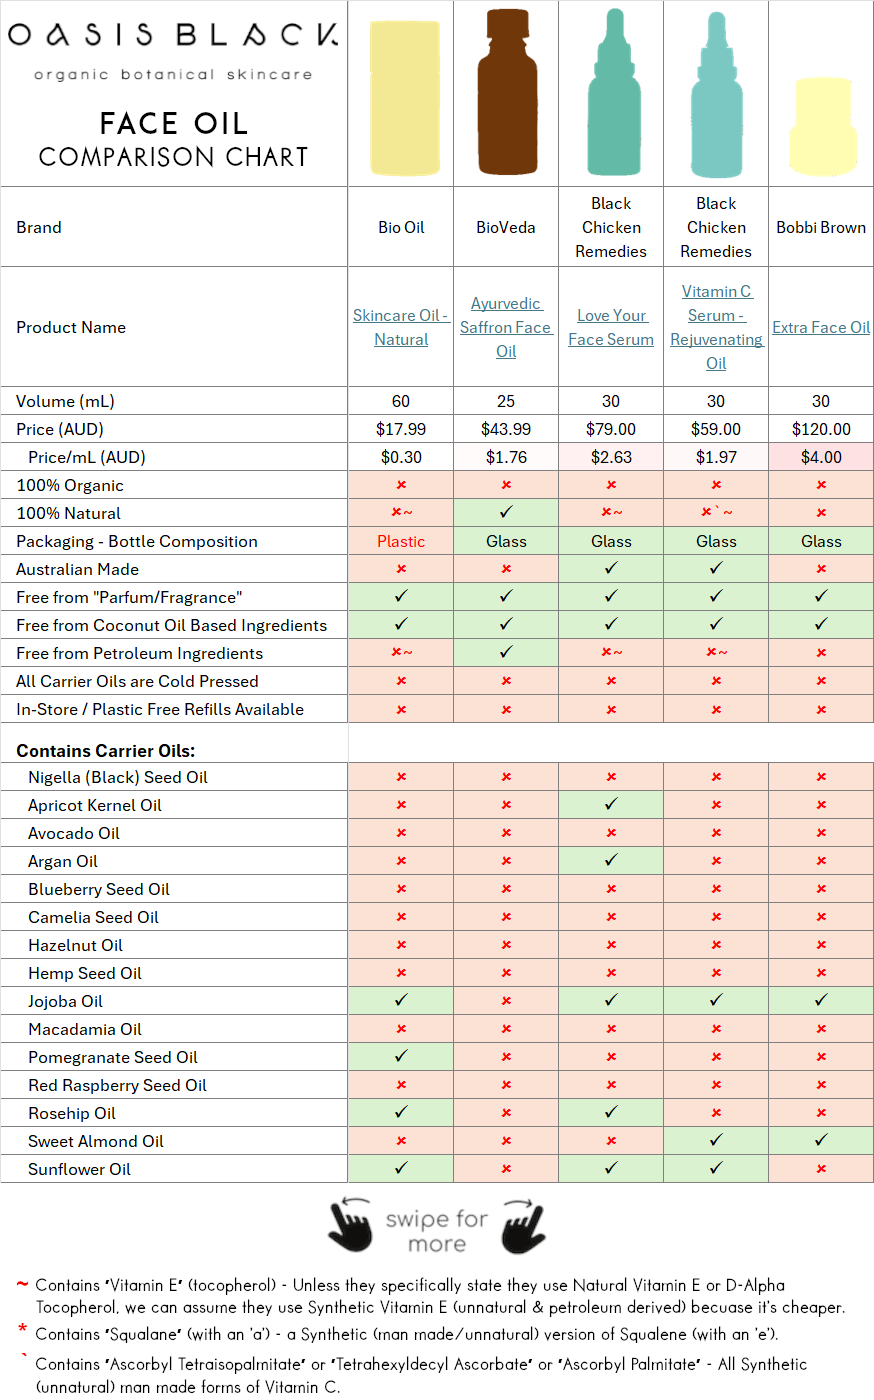Click the 25 volume cell
Viewport: 874px width, 1400px height.
[506, 401]
